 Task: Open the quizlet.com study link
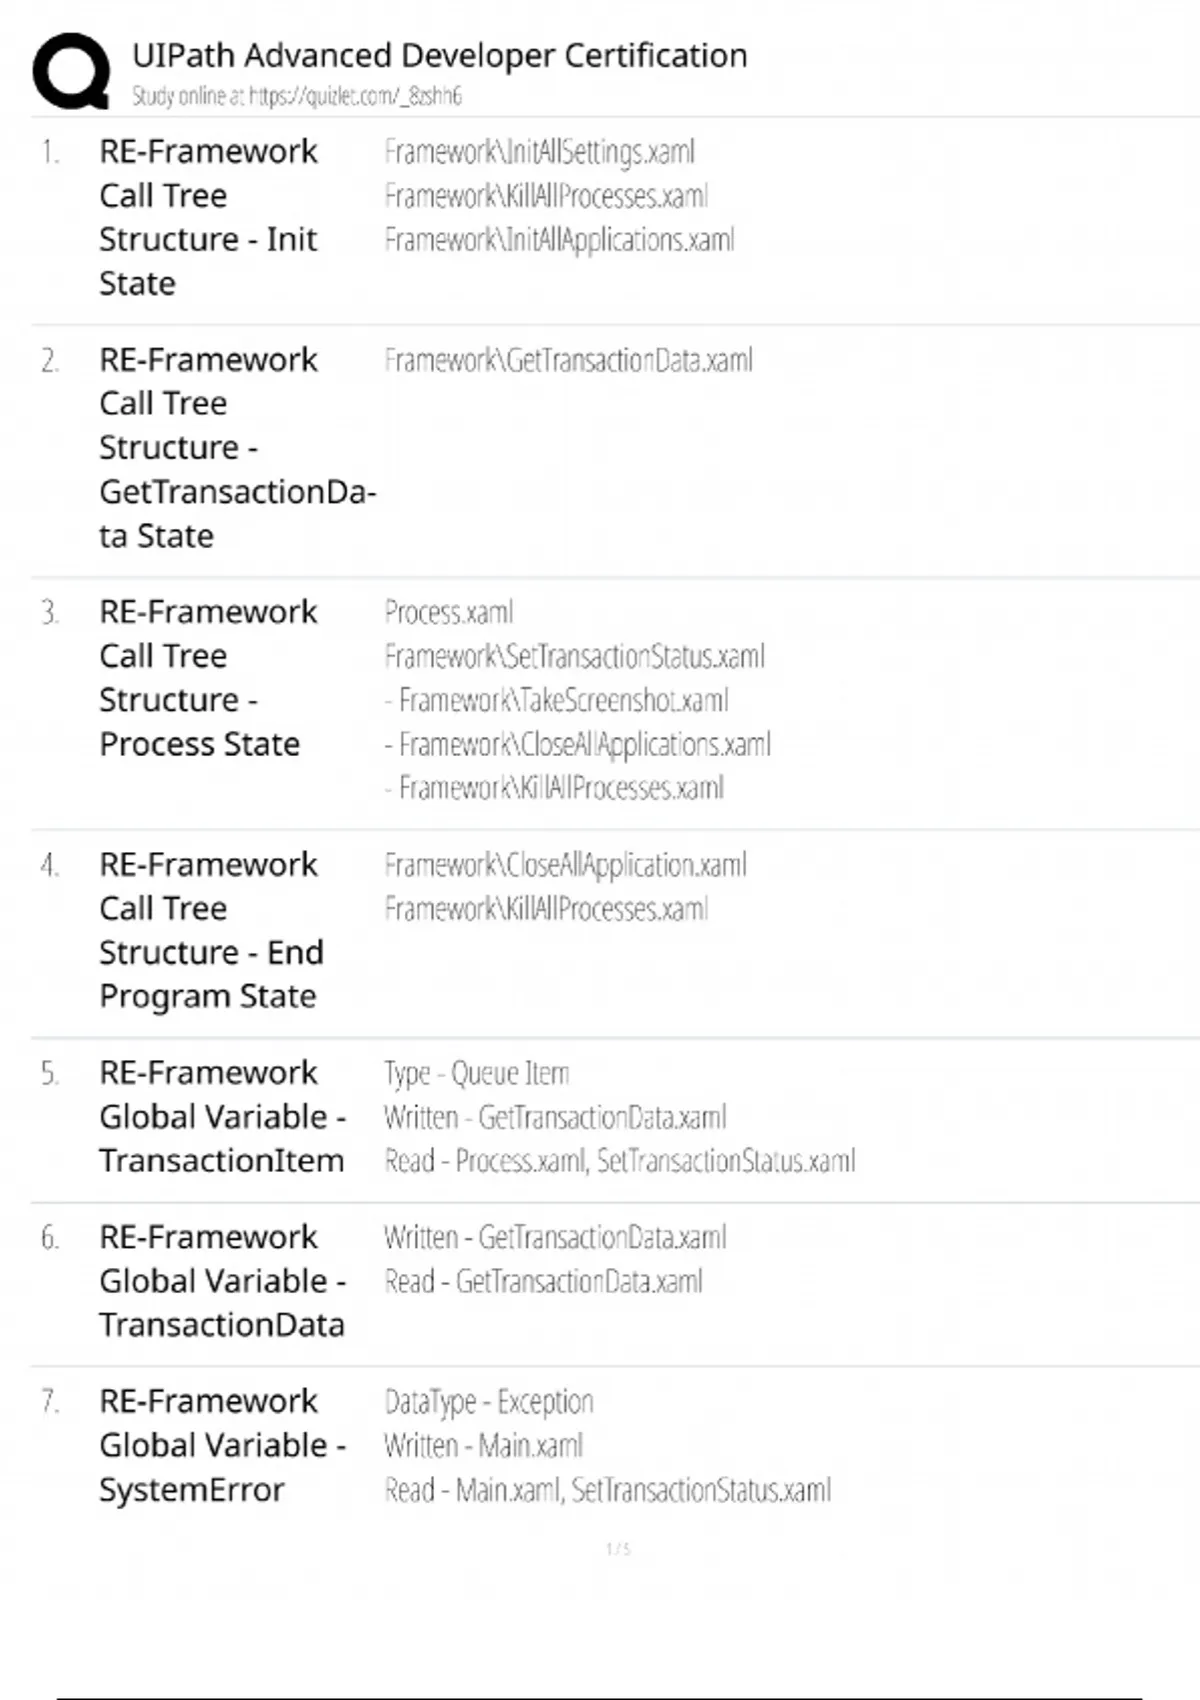click(354, 97)
